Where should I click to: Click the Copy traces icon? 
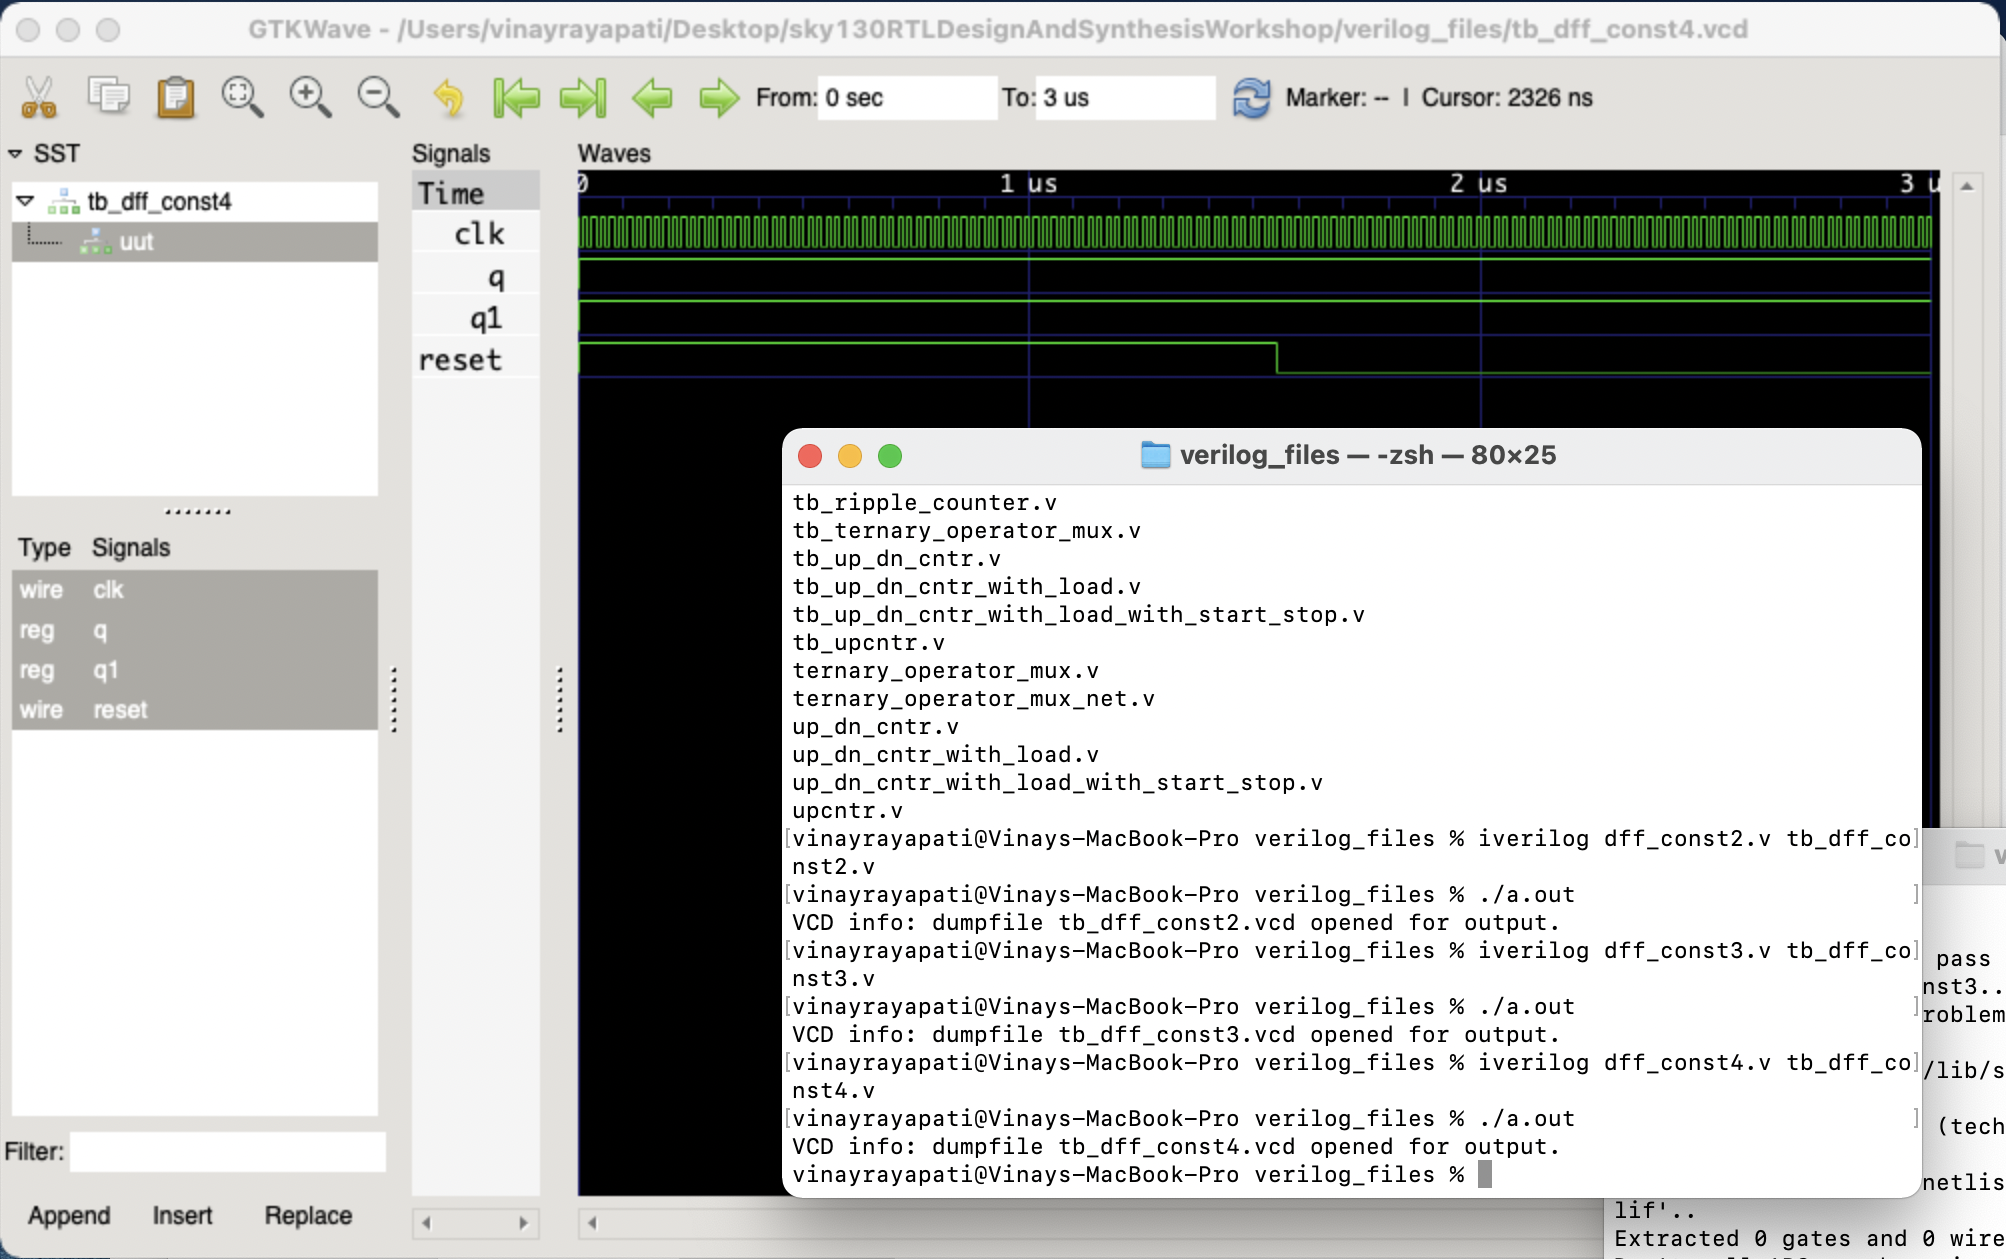[108, 98]
